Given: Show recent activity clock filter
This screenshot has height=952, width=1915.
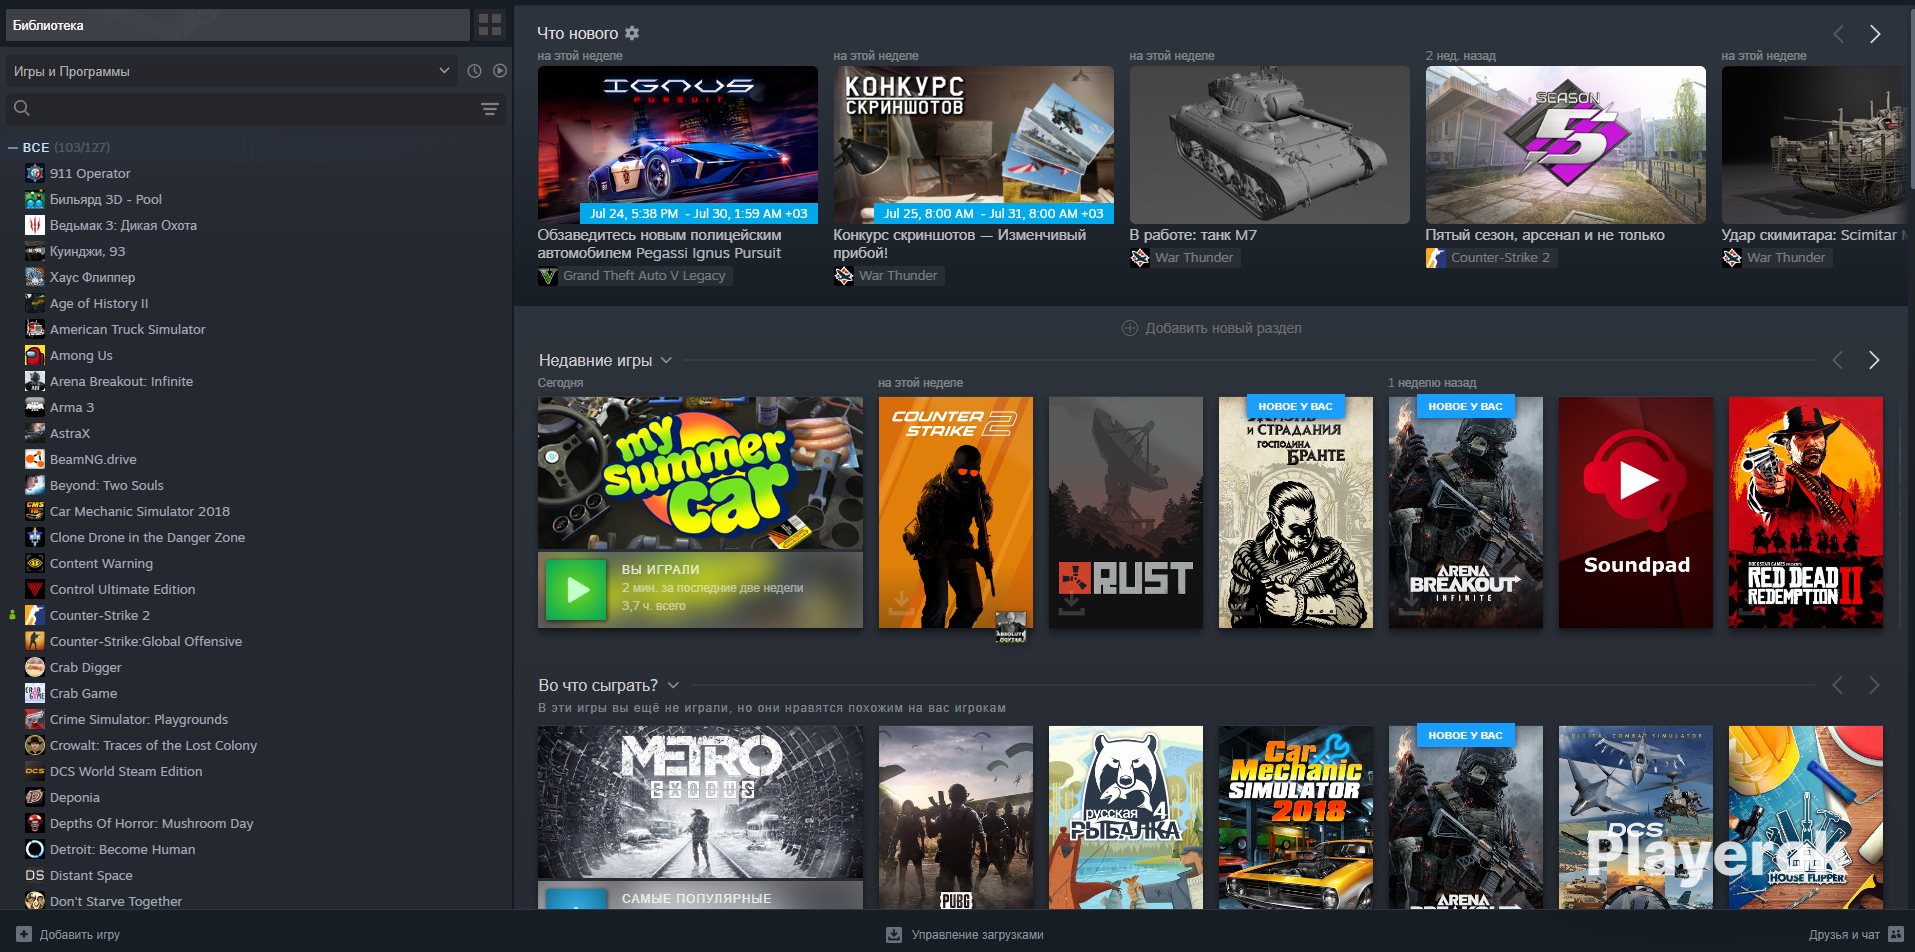Looking at the screenshot, I should (x=474, y=71).
